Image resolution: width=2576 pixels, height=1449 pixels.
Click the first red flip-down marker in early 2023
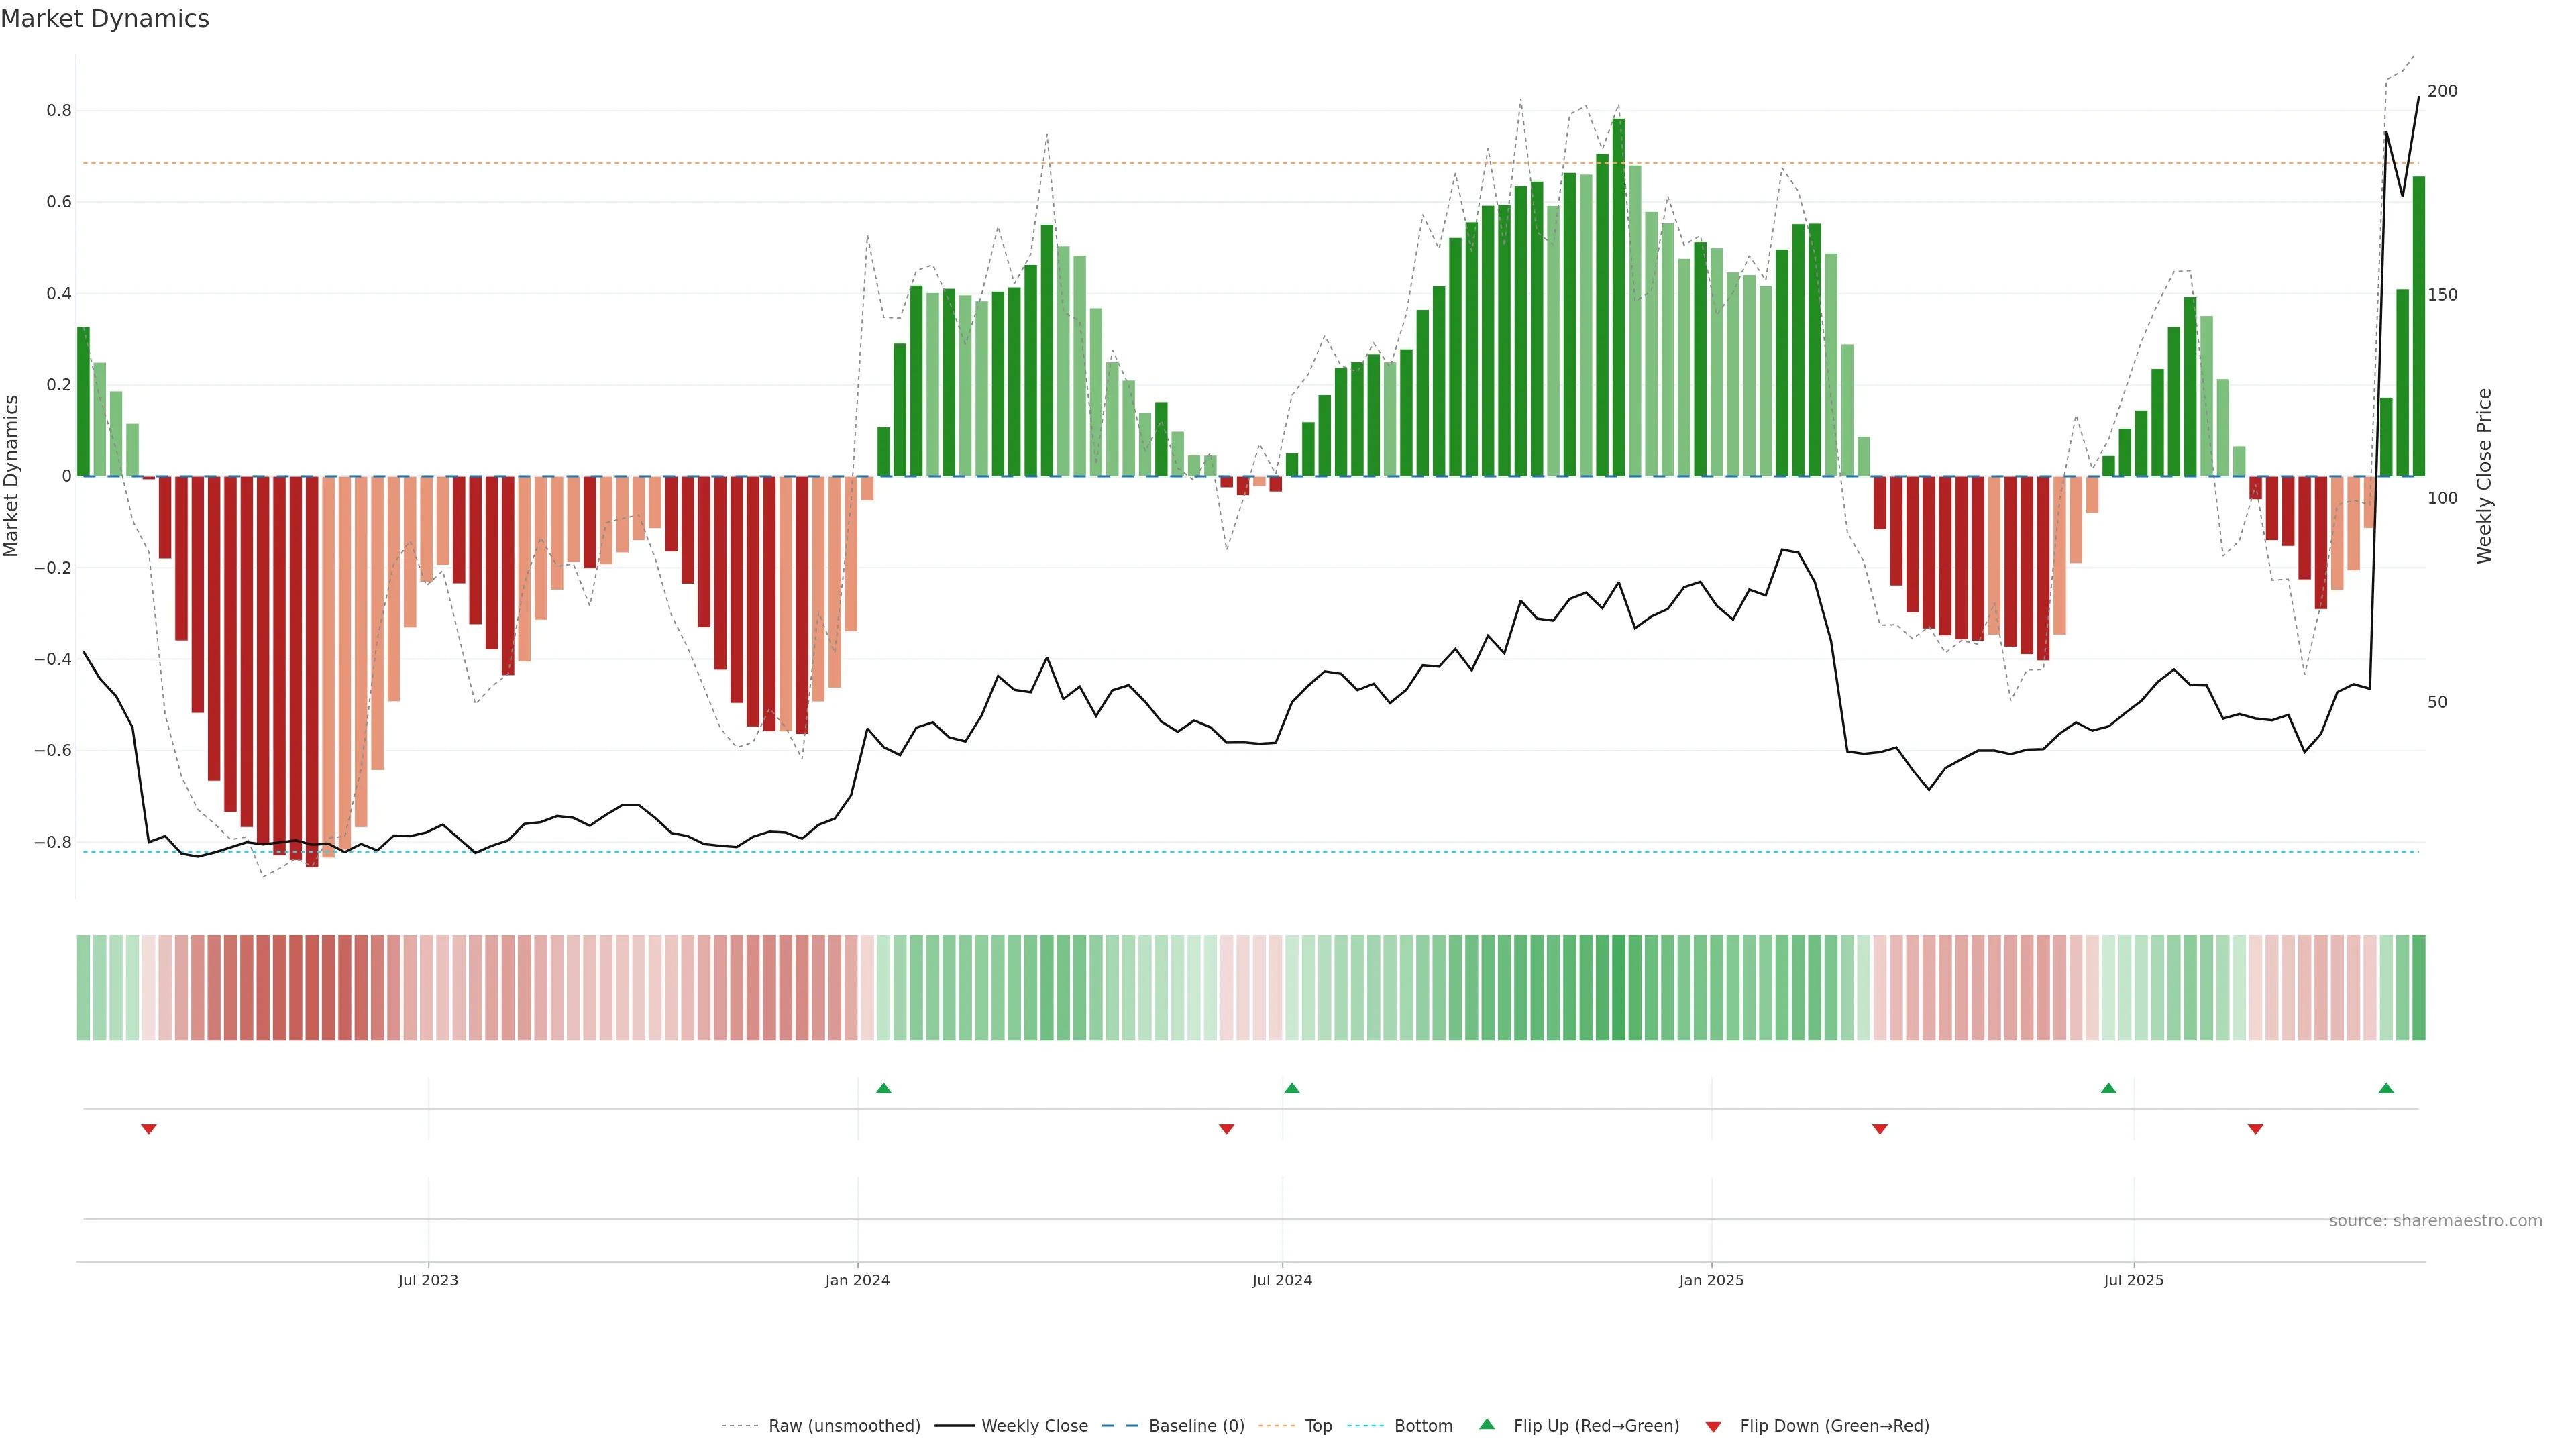(149, 1129)
